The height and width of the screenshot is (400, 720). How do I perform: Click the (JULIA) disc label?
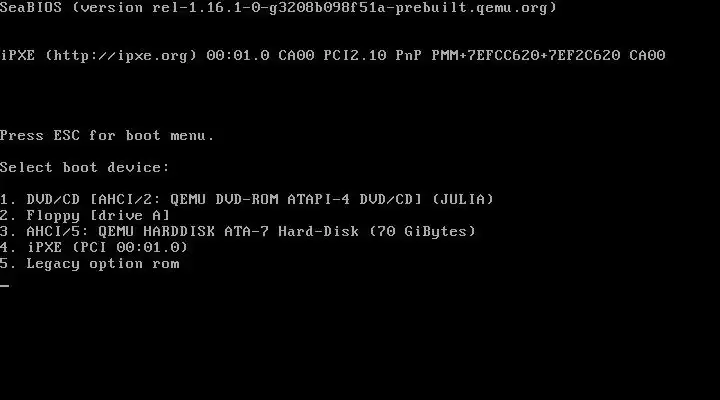point(463,199)
